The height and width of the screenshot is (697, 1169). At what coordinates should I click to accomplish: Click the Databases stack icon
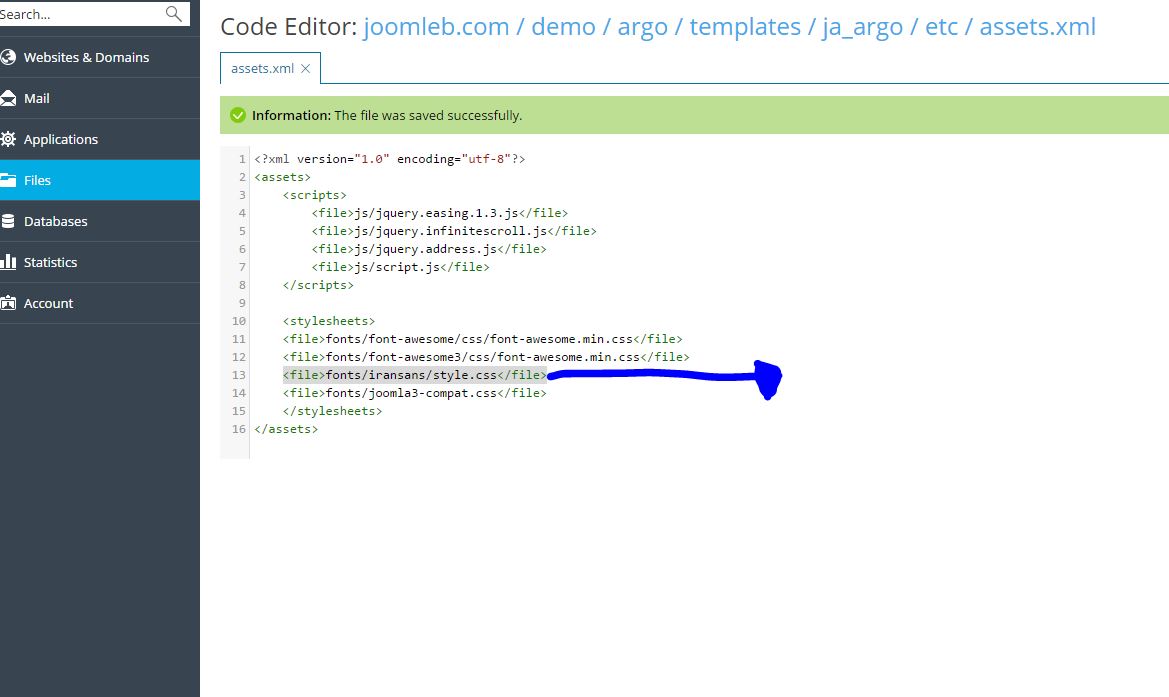point(9,221)
